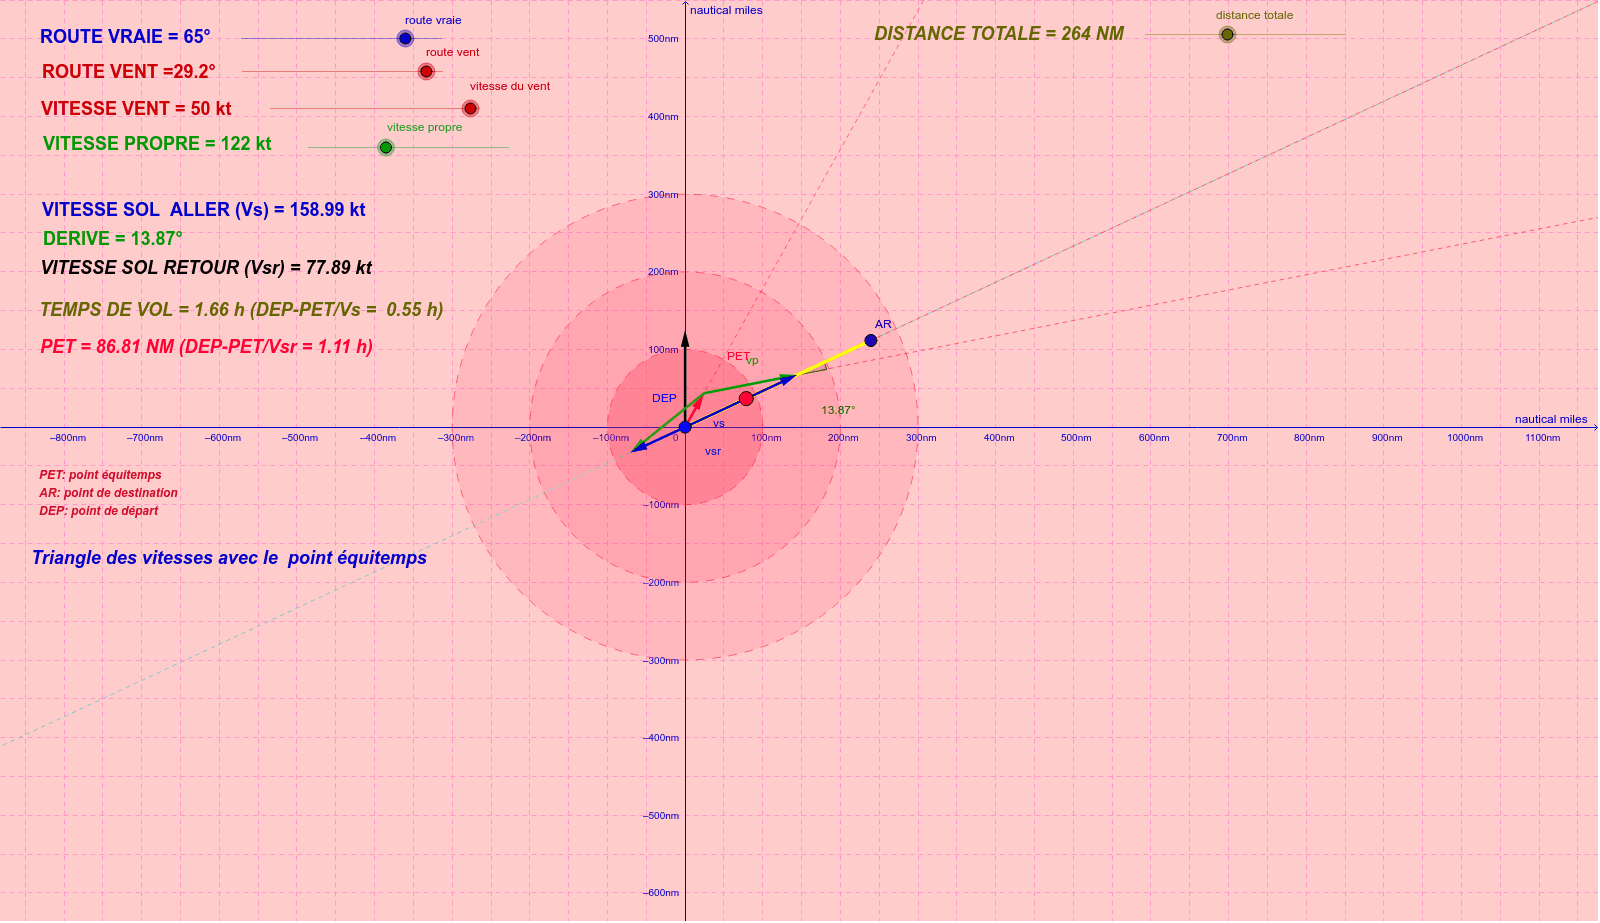Click the 500nm tick label on the vertical axis
The image size is (1600, 923).
point(663,39)
